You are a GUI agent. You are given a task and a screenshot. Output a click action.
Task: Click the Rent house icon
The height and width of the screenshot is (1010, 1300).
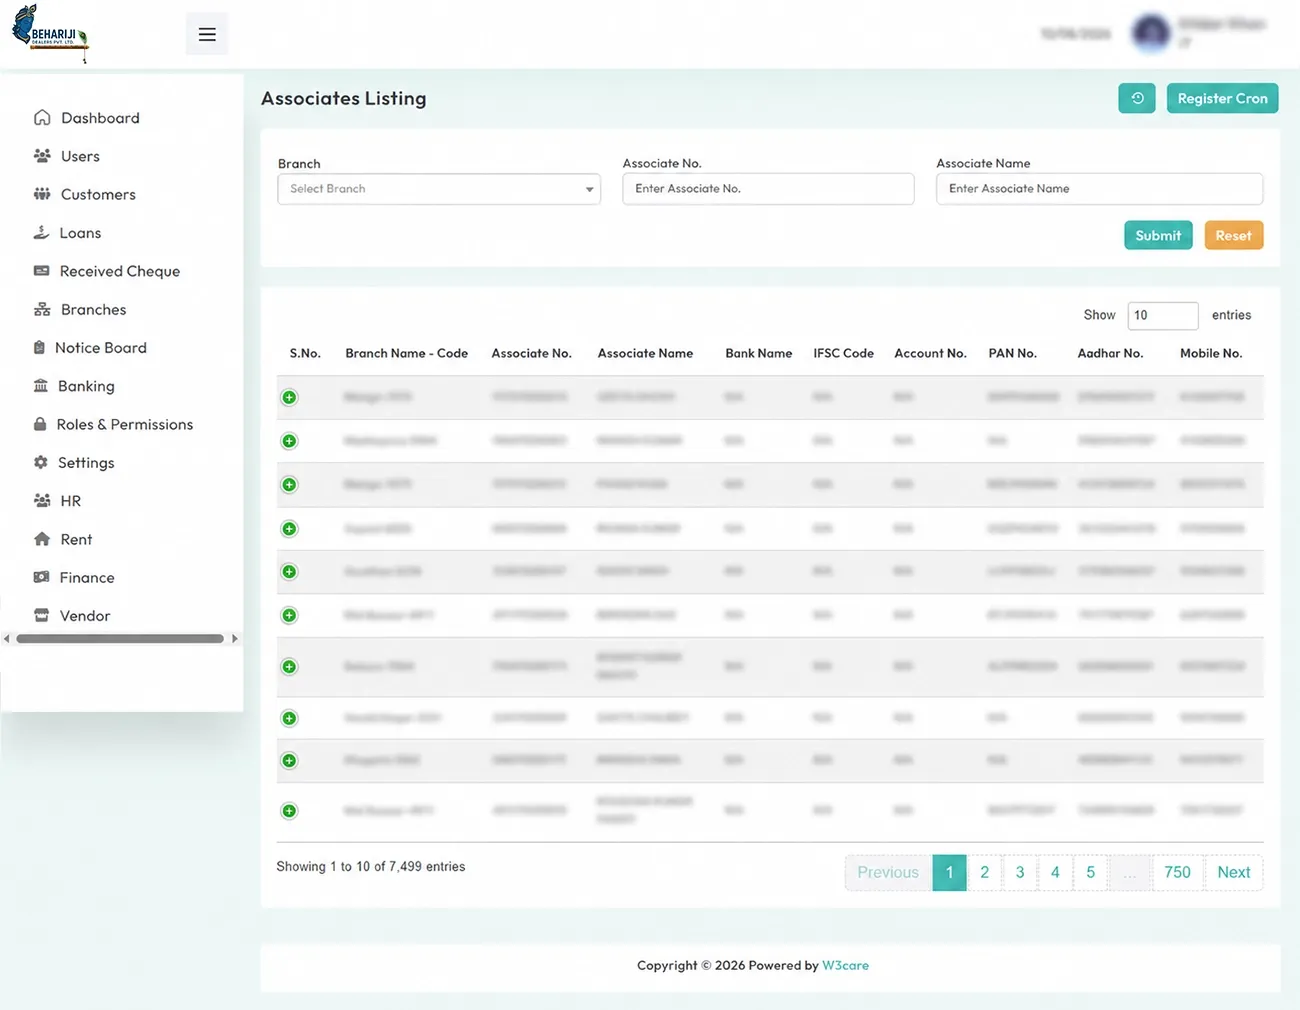[x=42, y=539]
